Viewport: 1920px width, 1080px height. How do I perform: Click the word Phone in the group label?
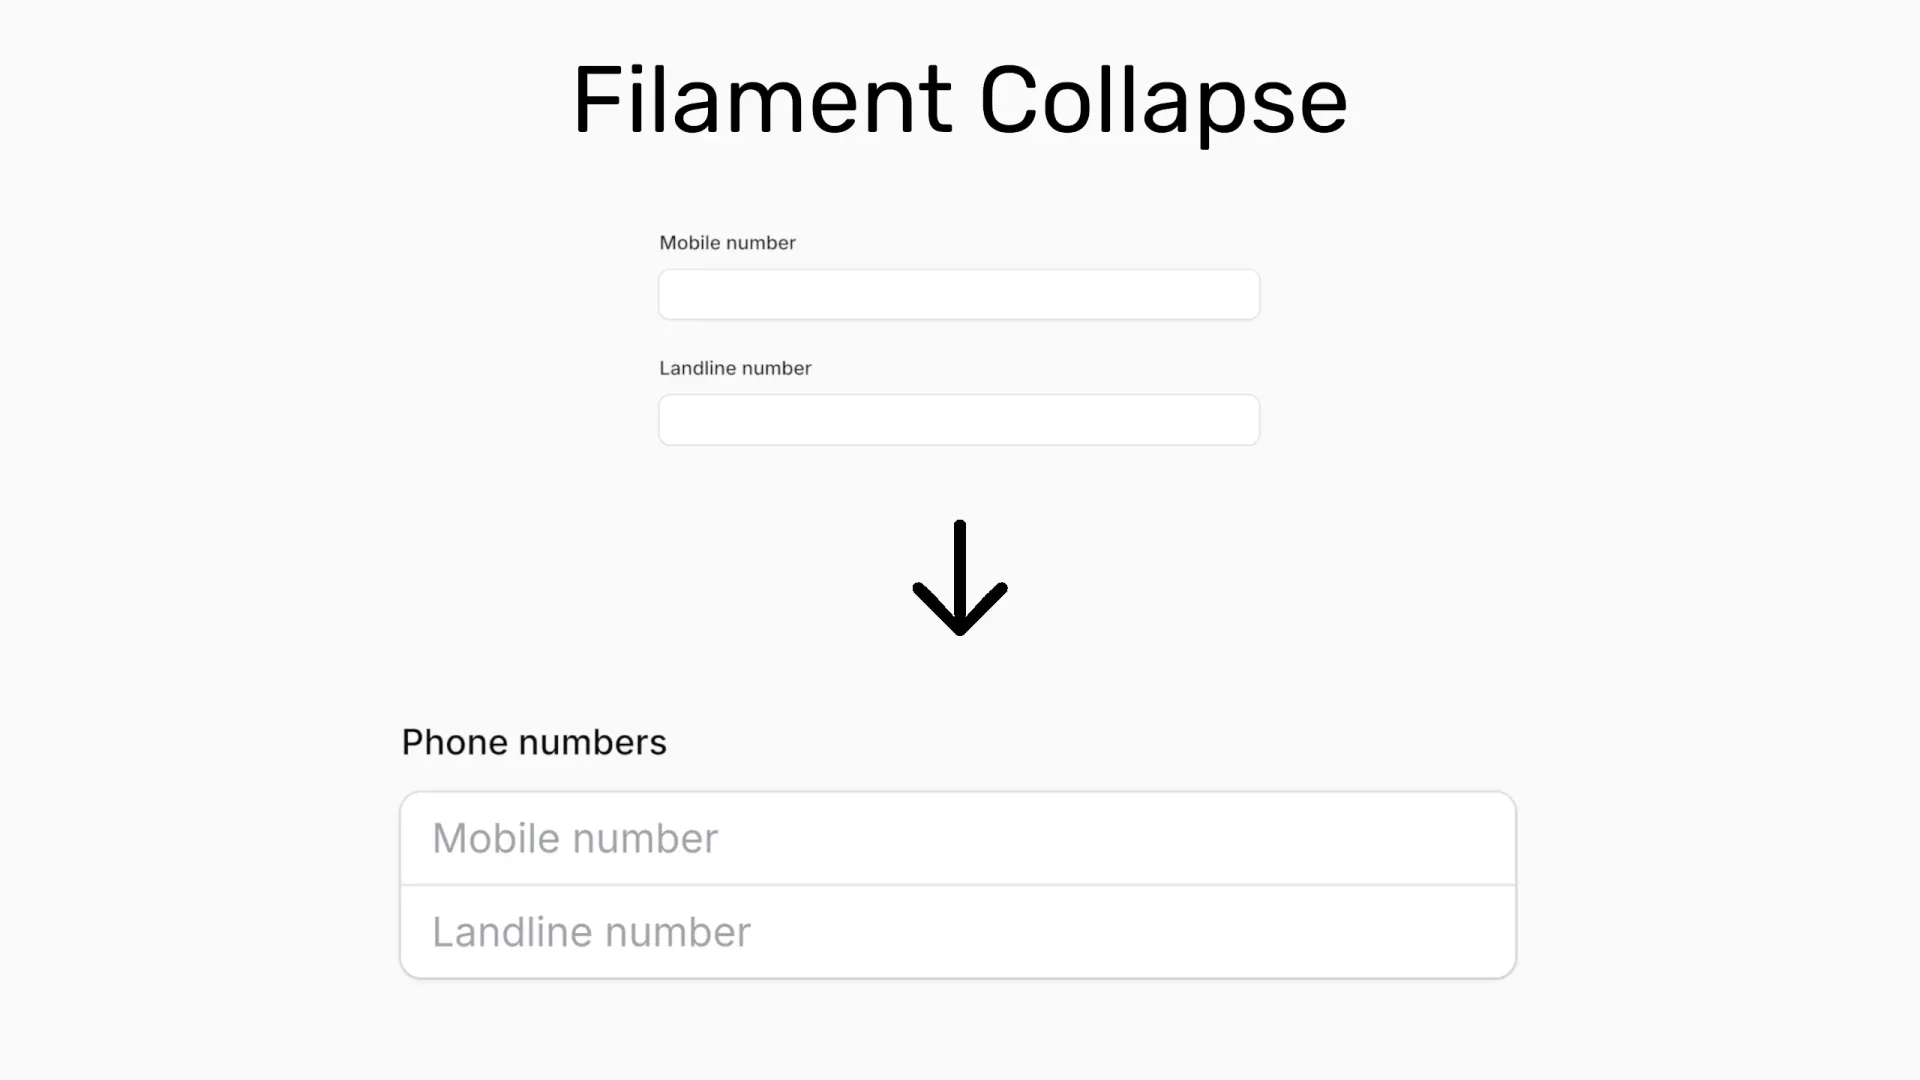(x=455, y=742)
